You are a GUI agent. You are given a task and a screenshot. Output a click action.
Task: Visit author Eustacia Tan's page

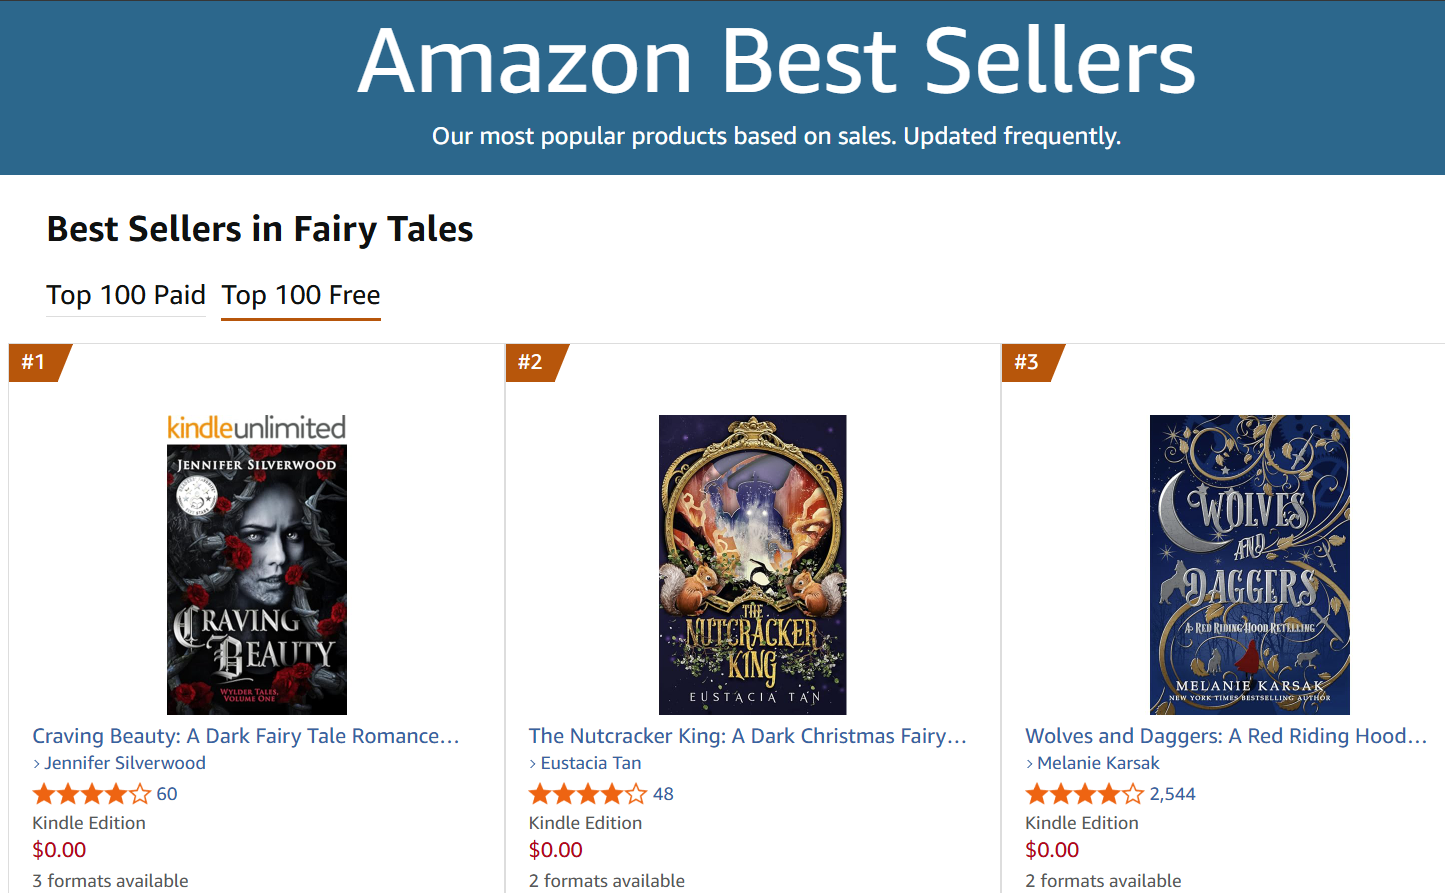[x=591, y=763]
